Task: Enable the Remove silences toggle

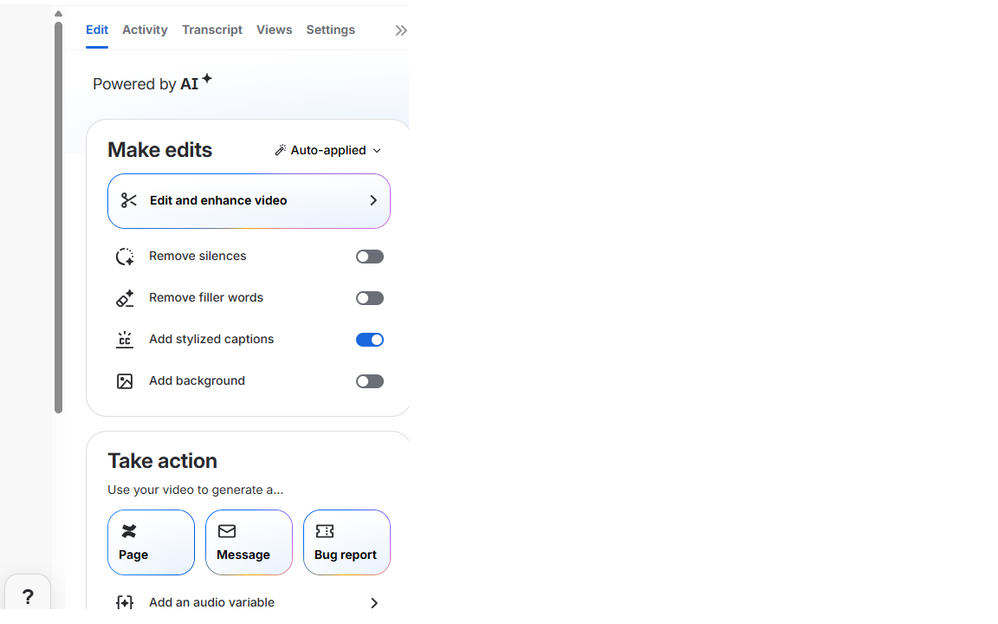Action: point(370,257)
